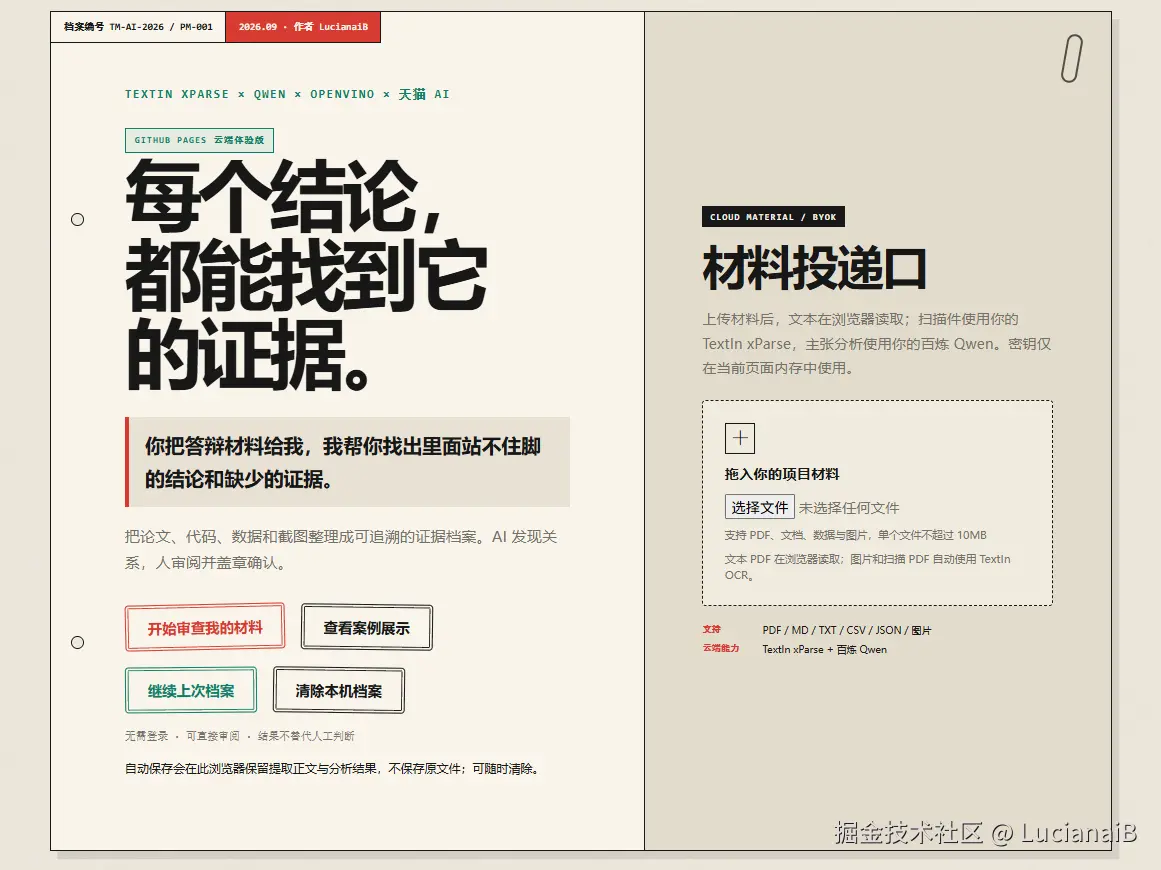The image size is (1161, 870).
Task: Click the red 支持 label
Action: tap(712, 629)
